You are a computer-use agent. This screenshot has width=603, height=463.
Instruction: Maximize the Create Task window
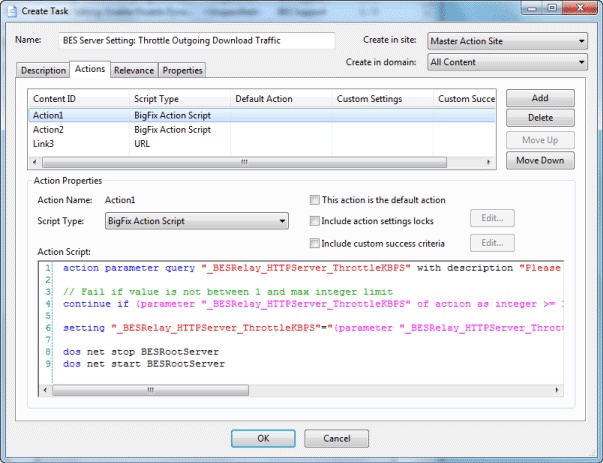click(552, 8)
